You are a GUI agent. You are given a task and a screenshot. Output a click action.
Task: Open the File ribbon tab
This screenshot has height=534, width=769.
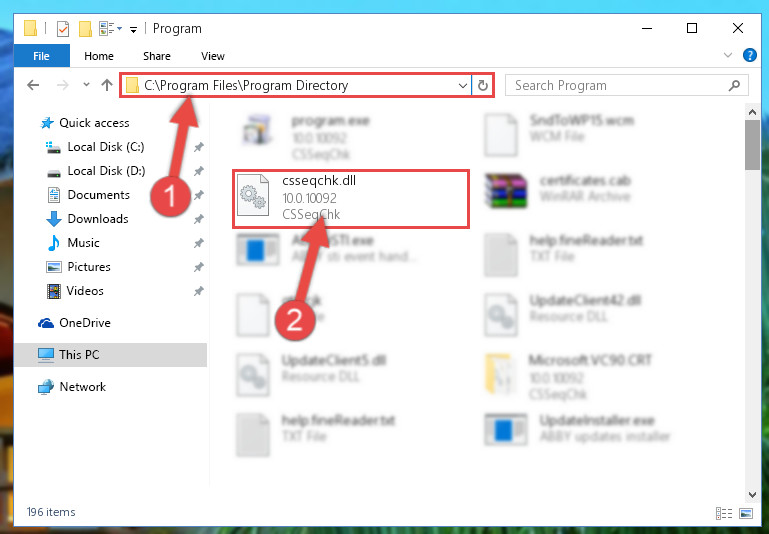42,56
